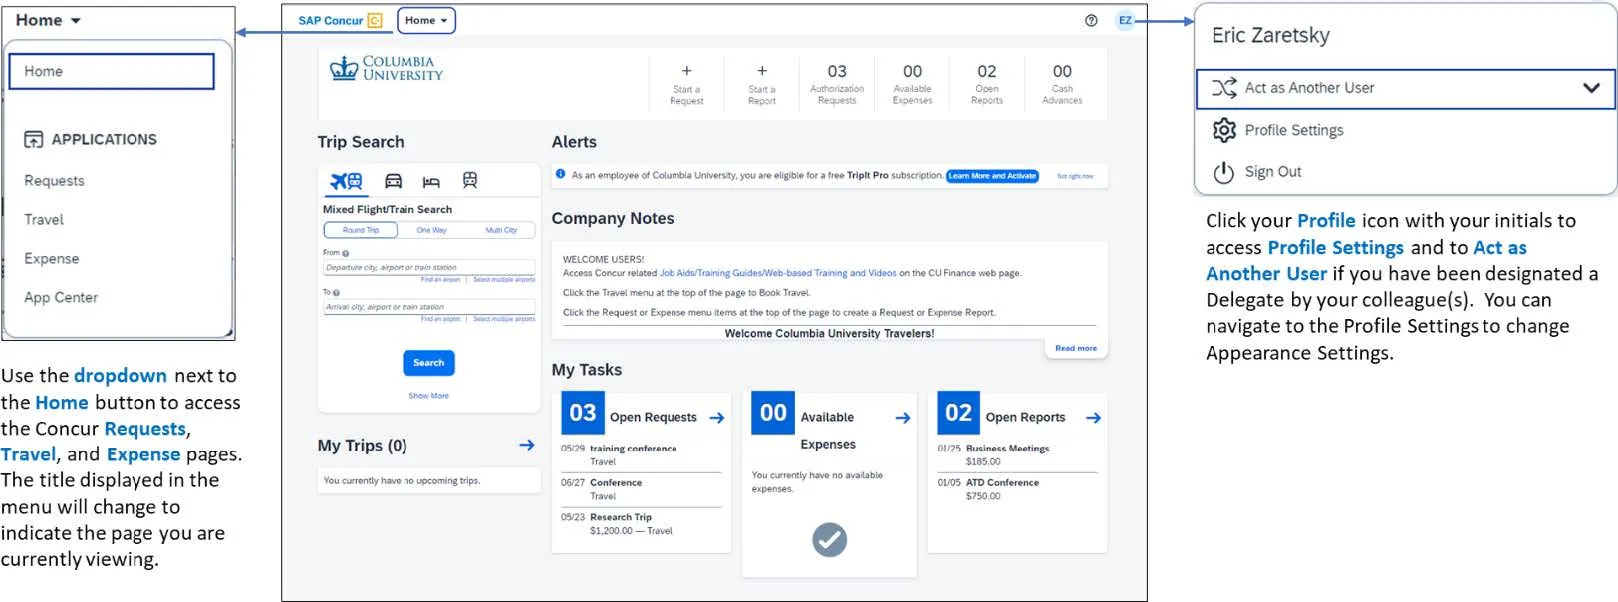Click the EZ profile initials icon
Image resolution: width=1618 pixels, height=602 pixels.
[1125, 20]
